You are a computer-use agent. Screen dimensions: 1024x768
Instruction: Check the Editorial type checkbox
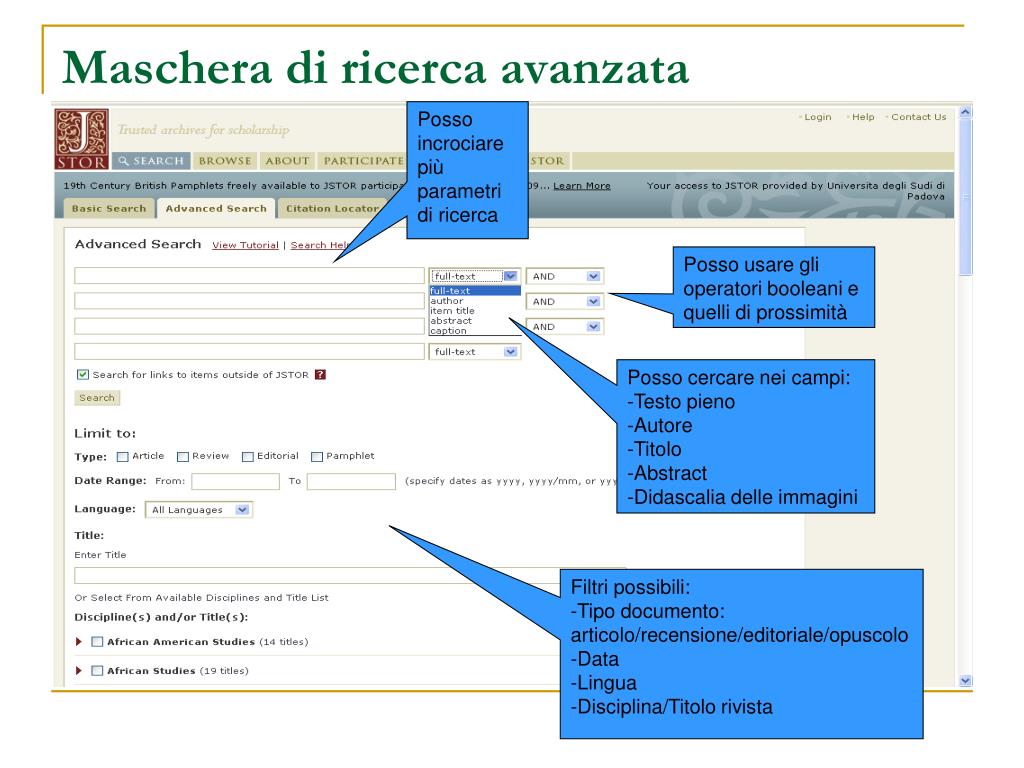pyautogui.click(x=248, y=456)
